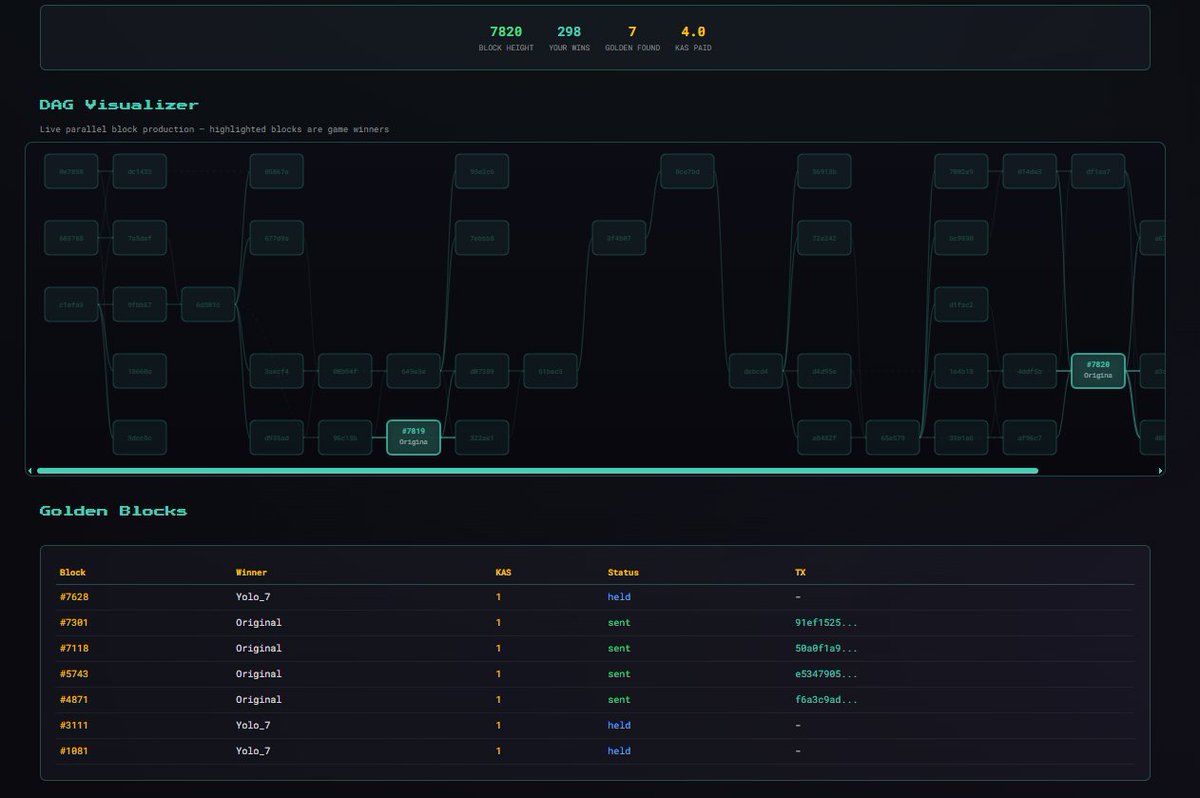Select DAG block d4d95e
This screenshot has height=798, width=1200.
click(x=824, y=370)
